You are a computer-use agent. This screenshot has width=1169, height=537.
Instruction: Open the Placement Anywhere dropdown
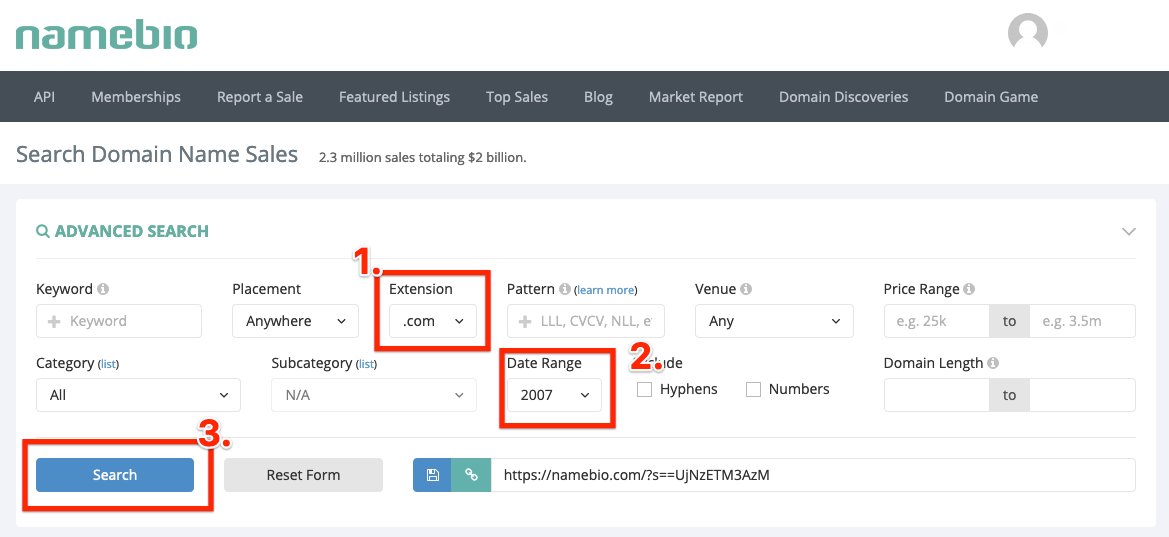click(x=295, y=321)
